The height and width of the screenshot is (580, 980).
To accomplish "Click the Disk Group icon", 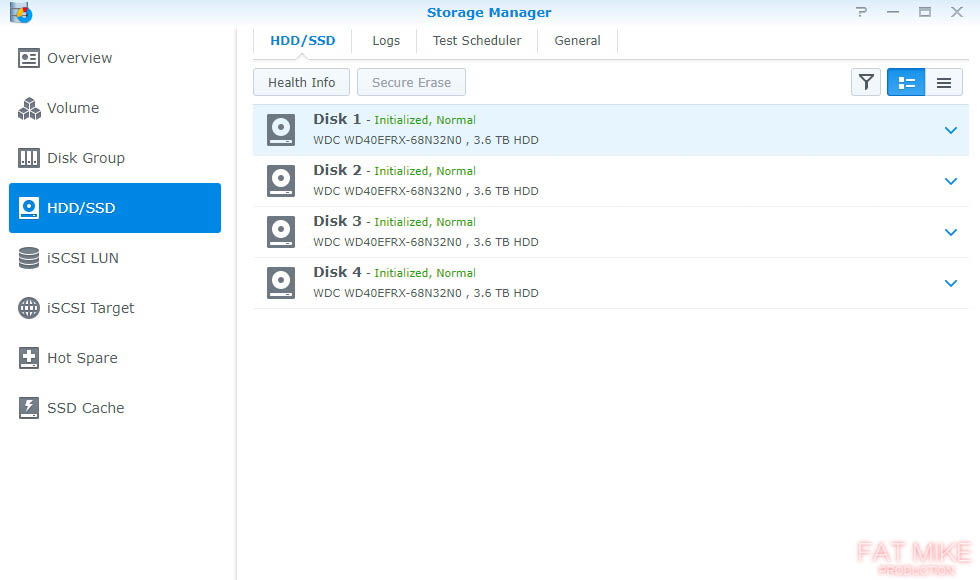I will click(x=29, y=158).
